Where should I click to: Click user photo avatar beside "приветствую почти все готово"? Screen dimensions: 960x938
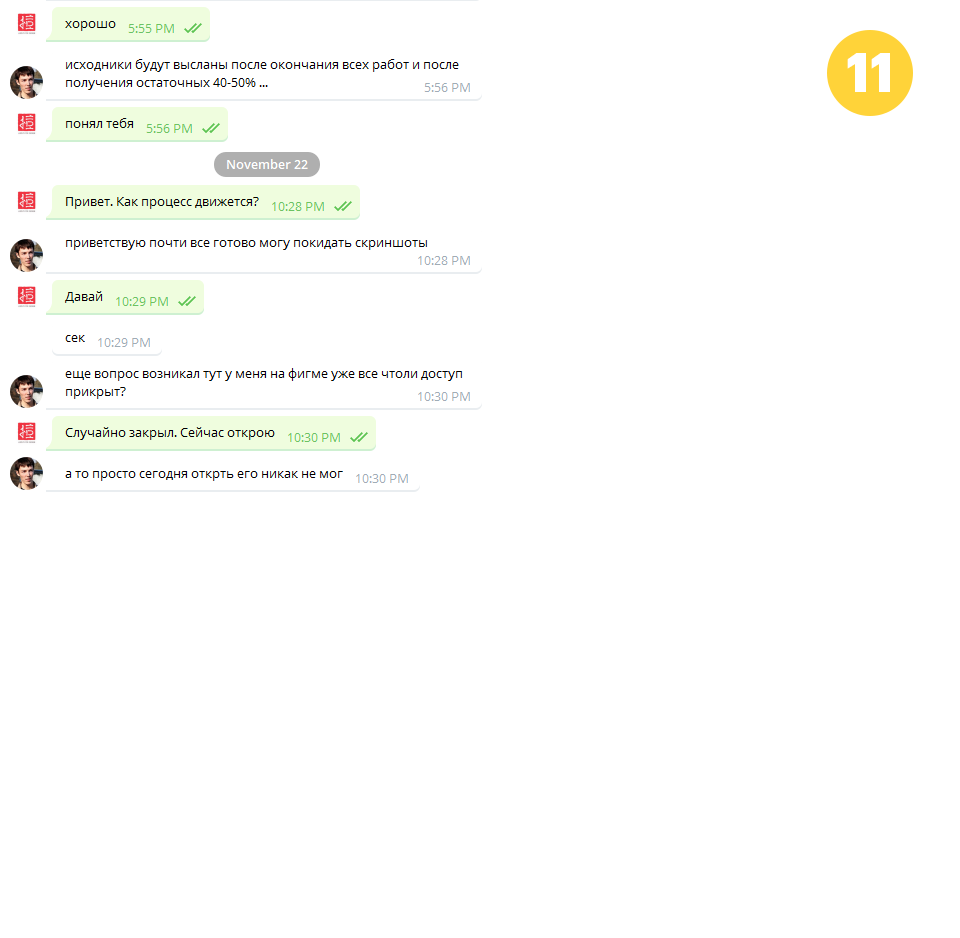tap(26, 255)
